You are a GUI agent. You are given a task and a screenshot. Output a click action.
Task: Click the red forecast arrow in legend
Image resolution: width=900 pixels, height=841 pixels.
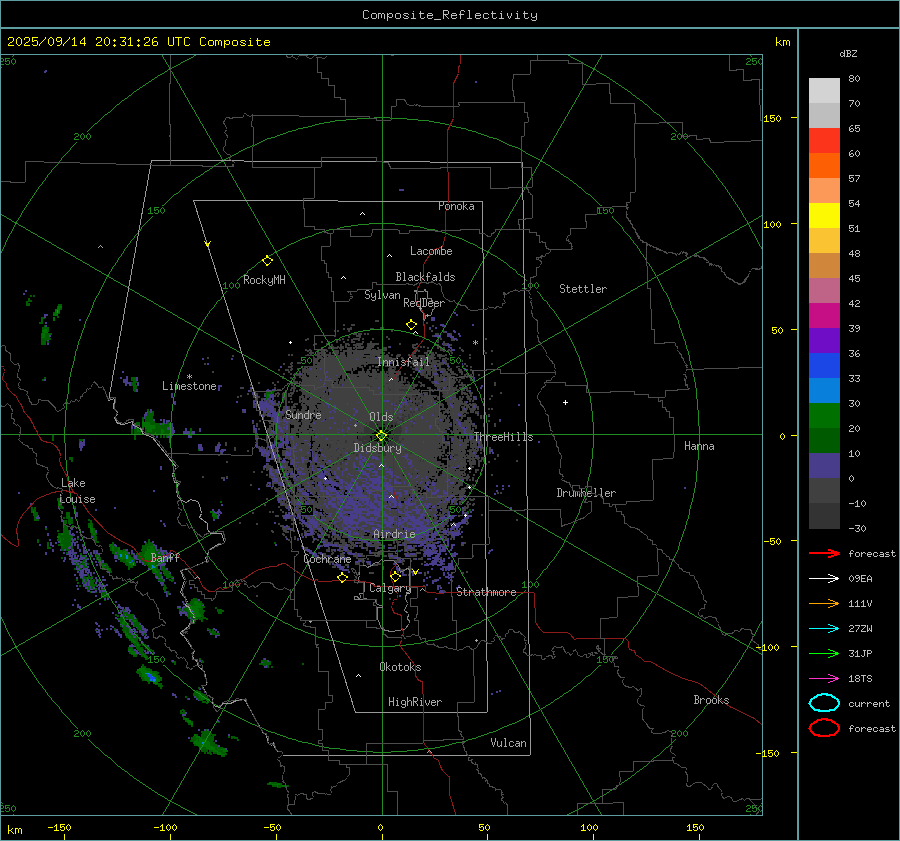(x=824, y=553)
